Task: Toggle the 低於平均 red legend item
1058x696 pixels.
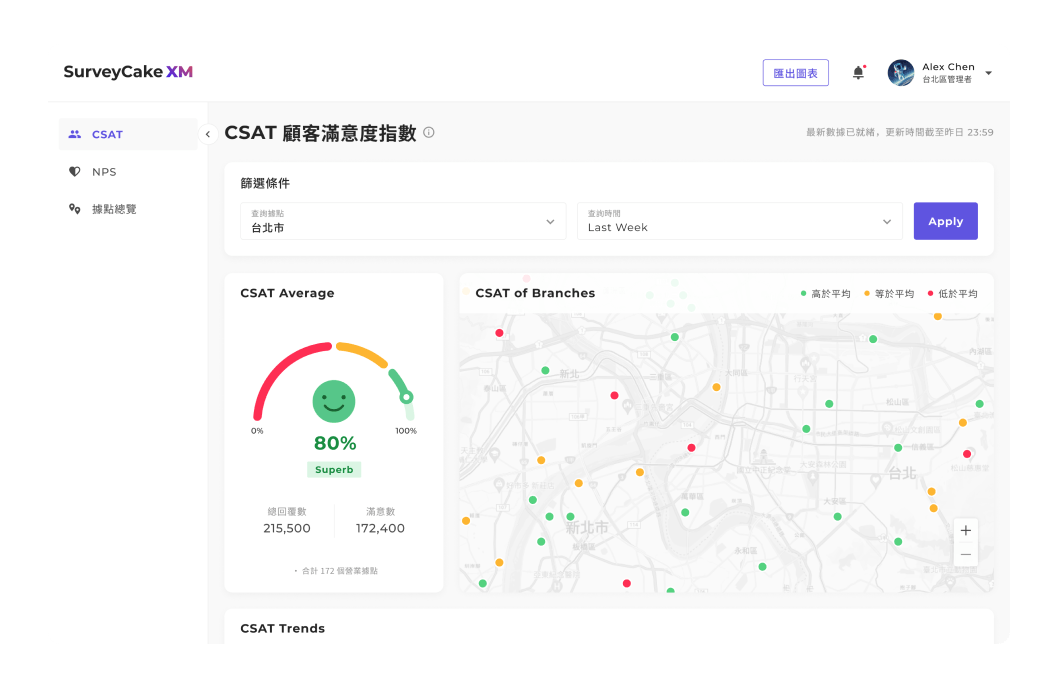Action: click(x=952, y=294)
